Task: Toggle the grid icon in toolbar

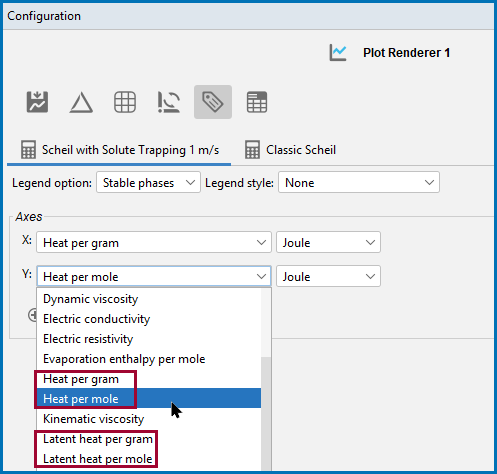Action: (125, 102)
